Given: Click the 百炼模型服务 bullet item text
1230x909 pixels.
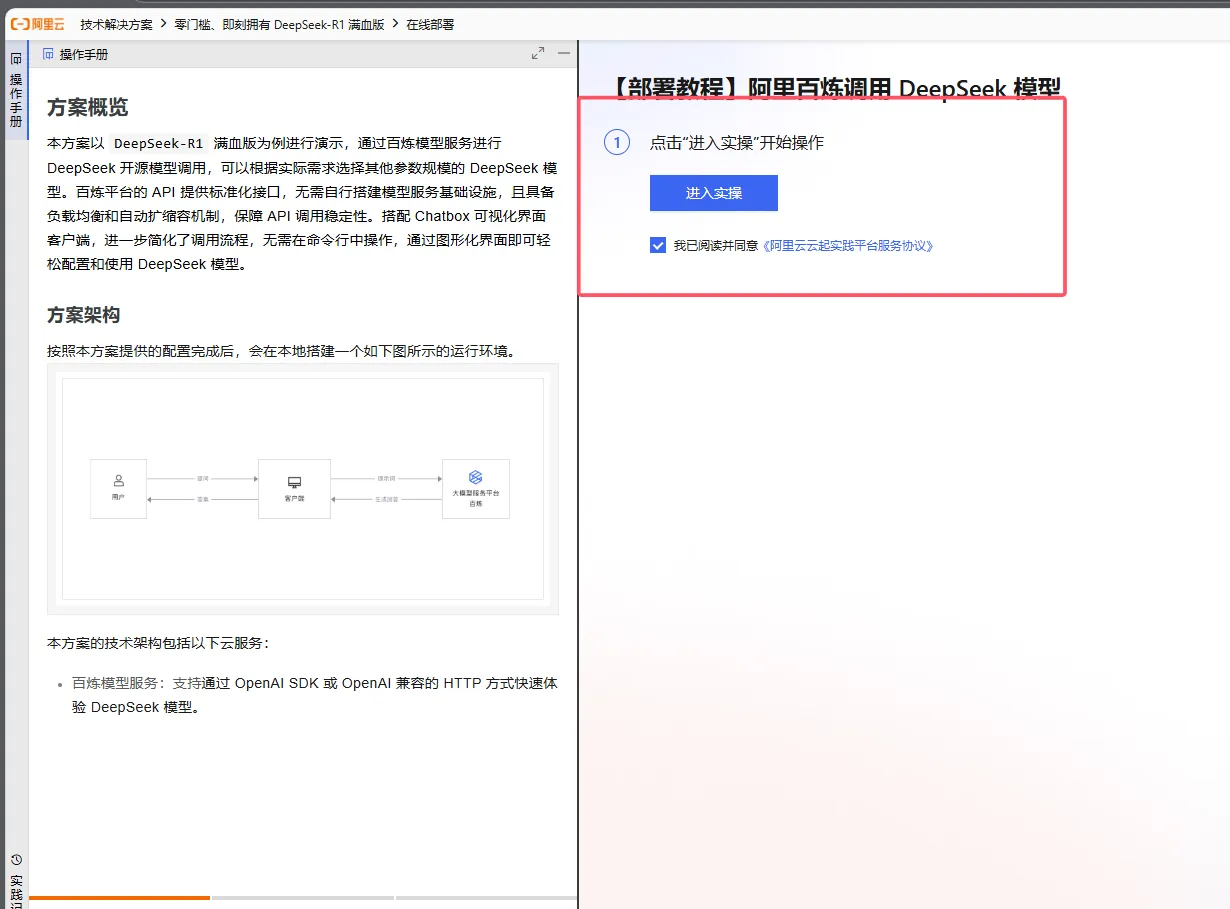Looking at the screenshot, I should point(314,695).
